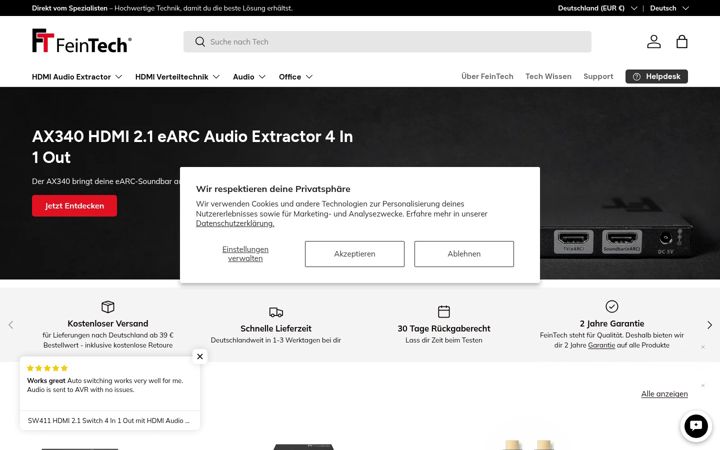Open Tech Wissen page

click(548, 76)
